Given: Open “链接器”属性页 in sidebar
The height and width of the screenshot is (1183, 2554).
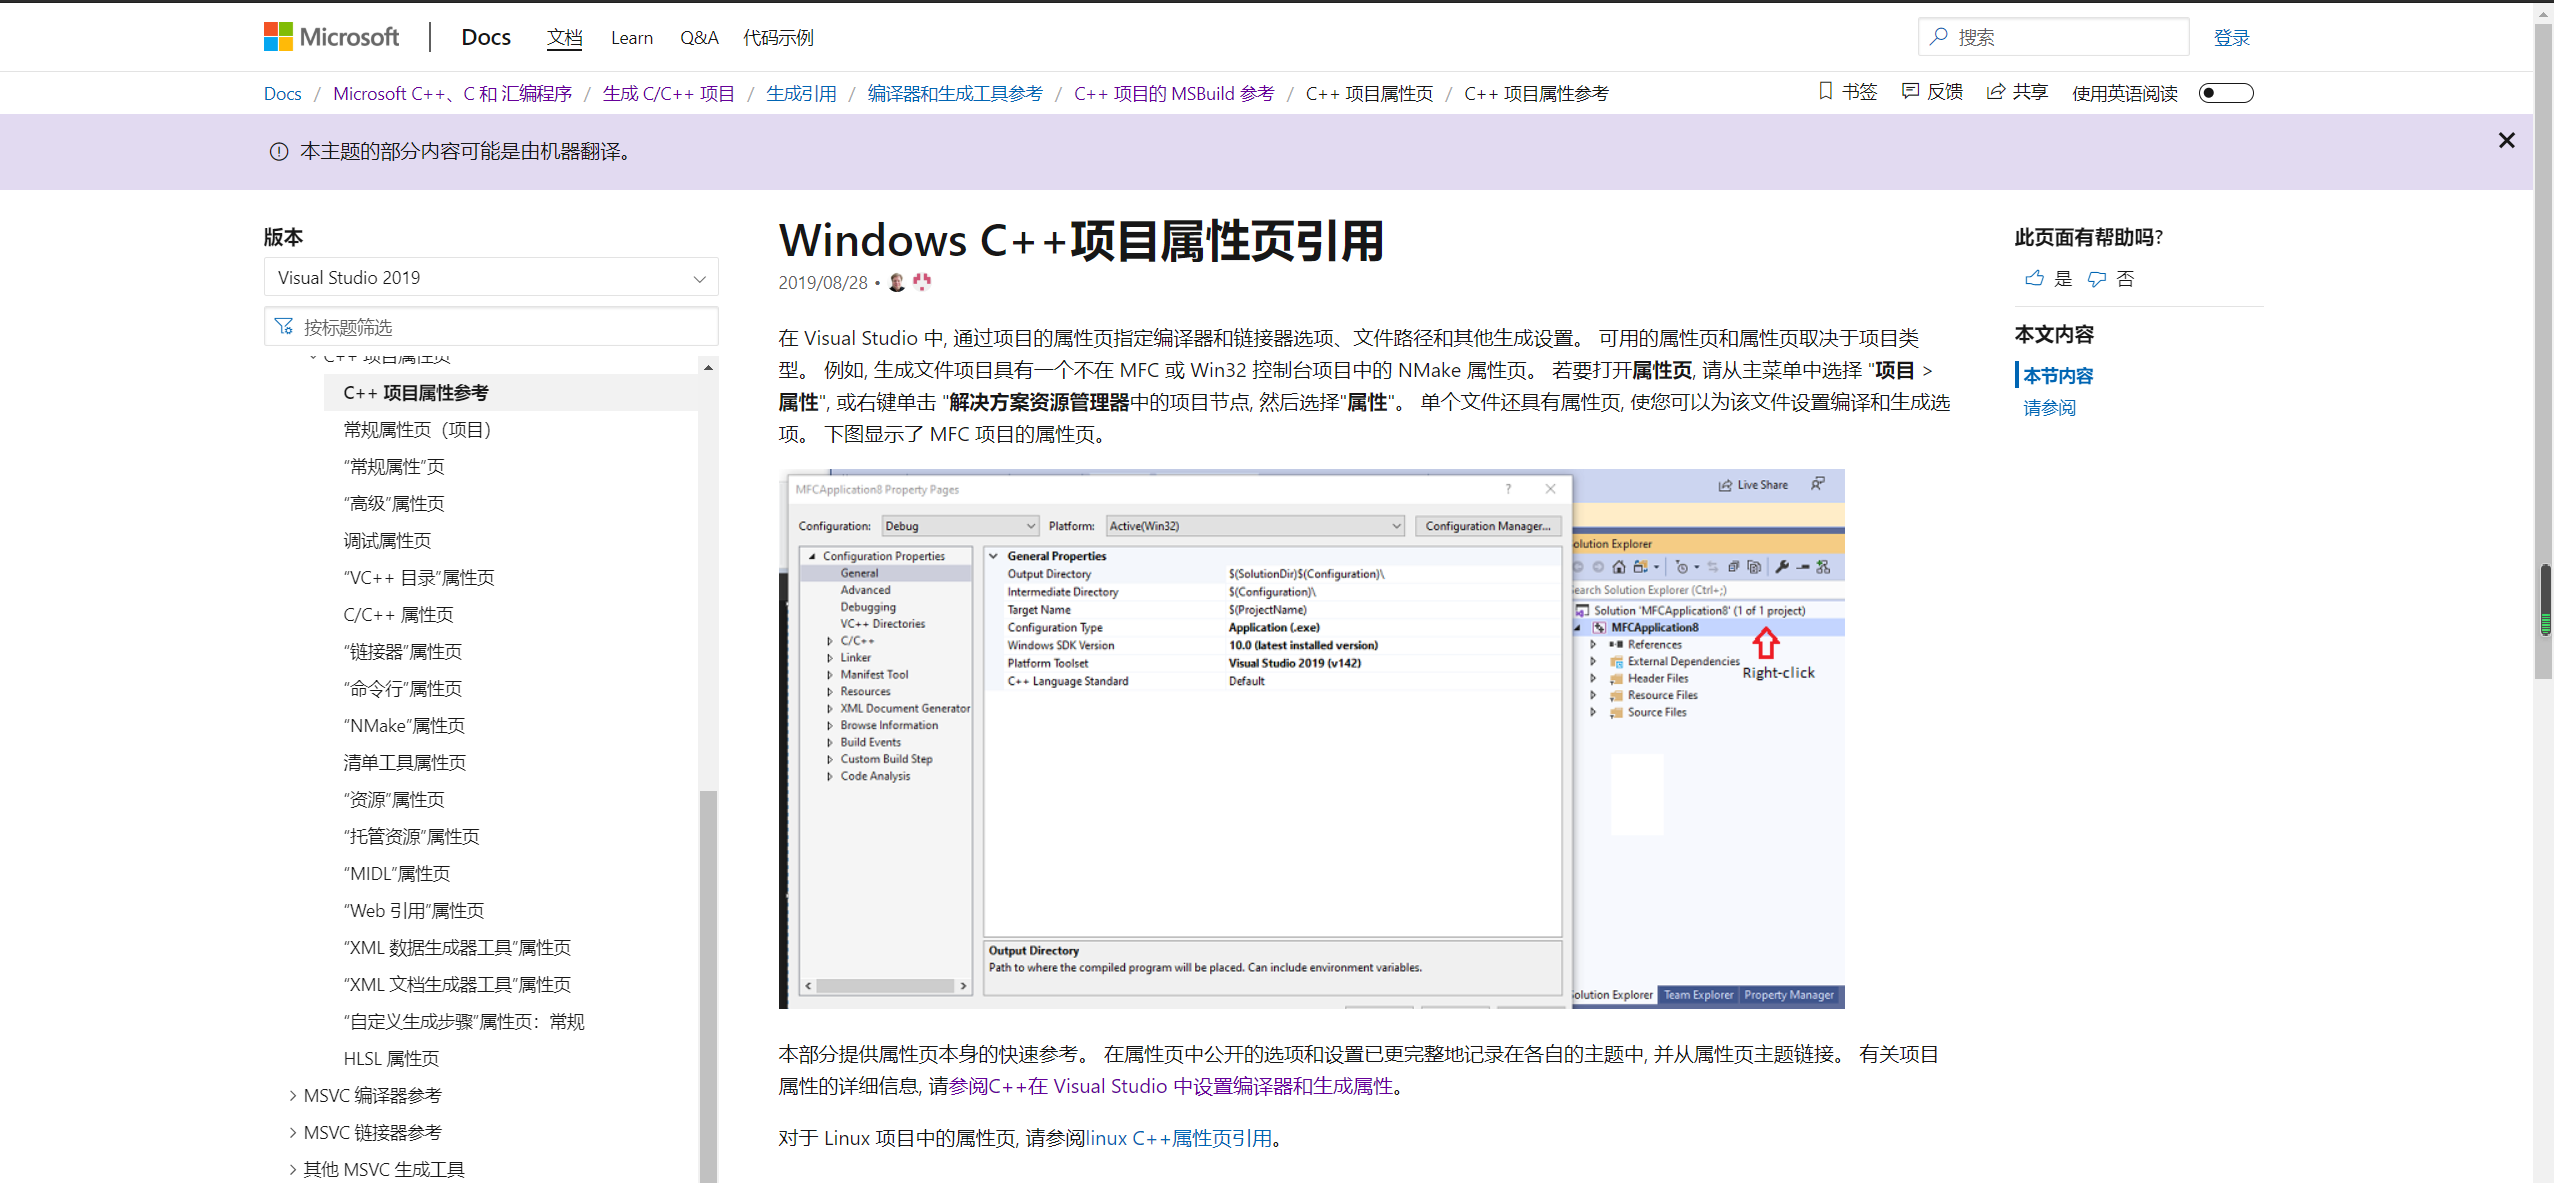Looking at the screenshot, I should 403,651.
